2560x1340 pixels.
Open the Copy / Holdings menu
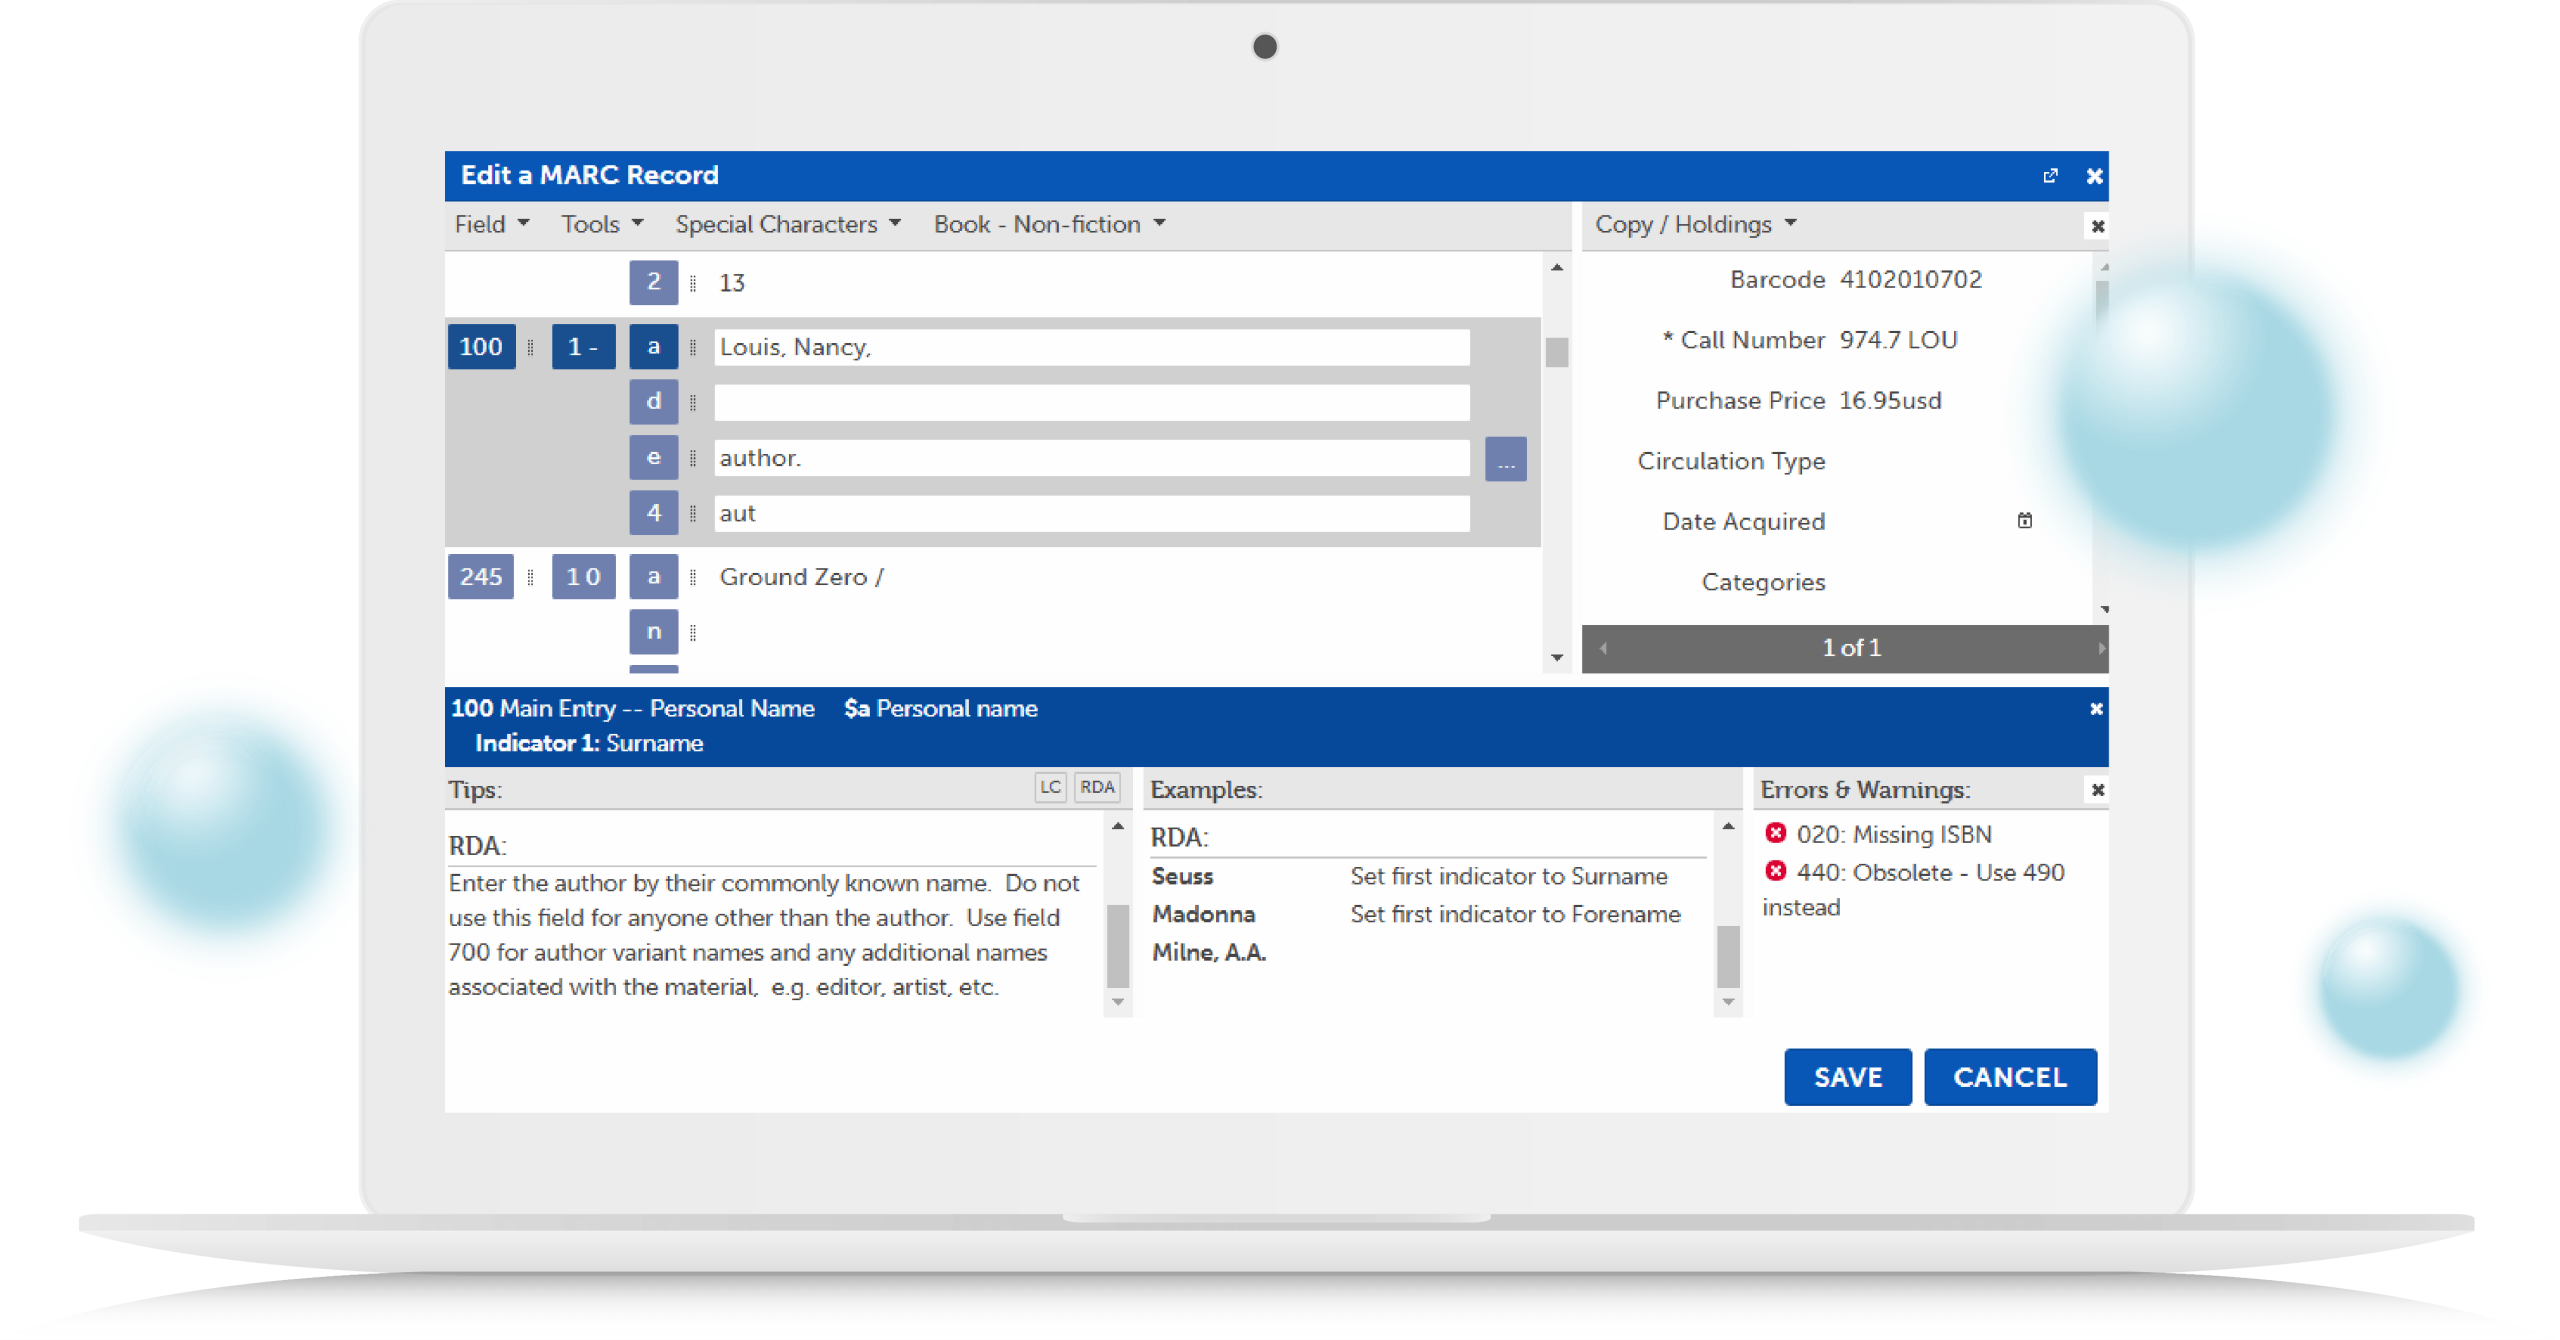pyautogui.click(x=1695, y=224)
